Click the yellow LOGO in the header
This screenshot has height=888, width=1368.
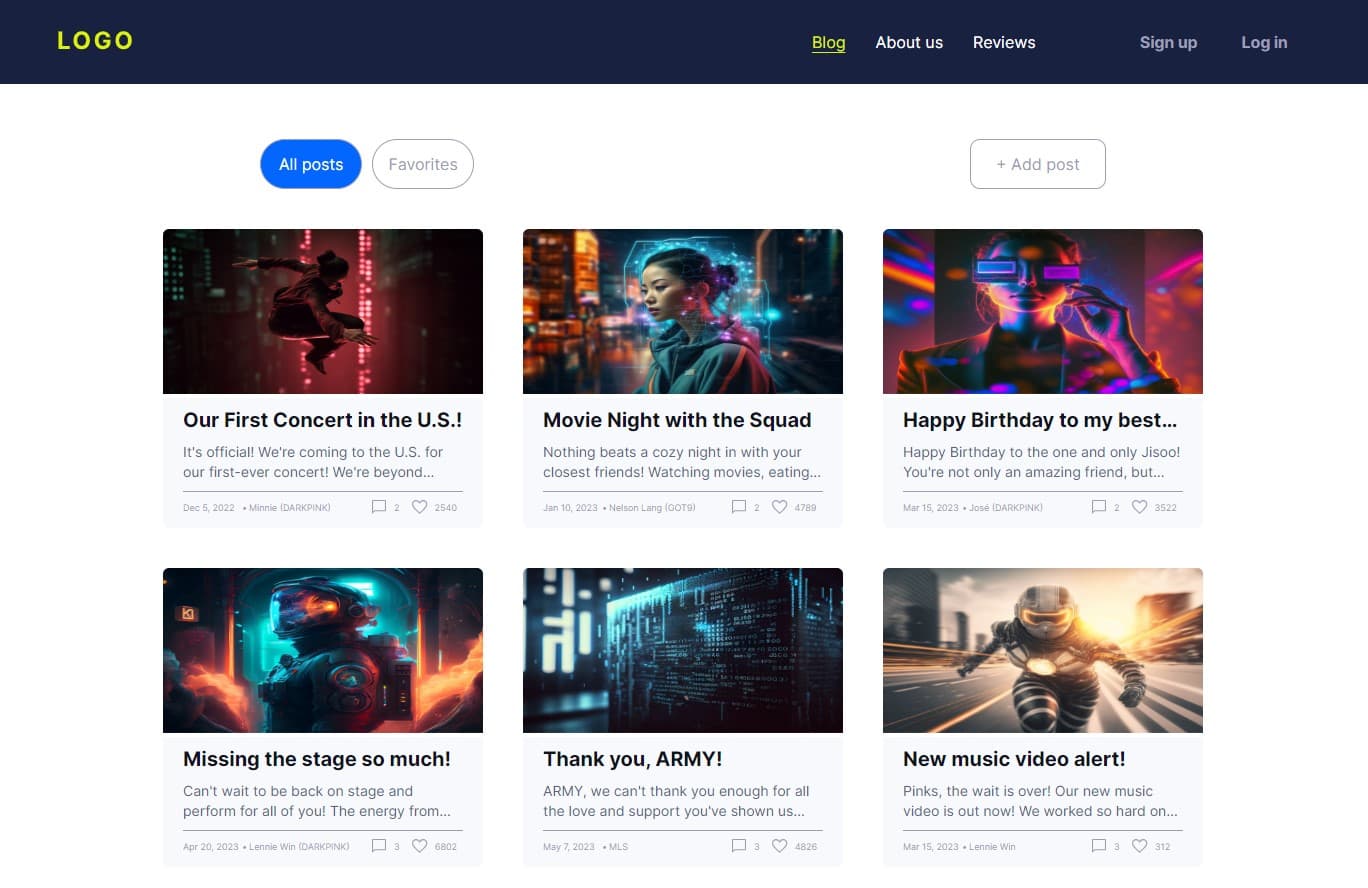(95, 41)
